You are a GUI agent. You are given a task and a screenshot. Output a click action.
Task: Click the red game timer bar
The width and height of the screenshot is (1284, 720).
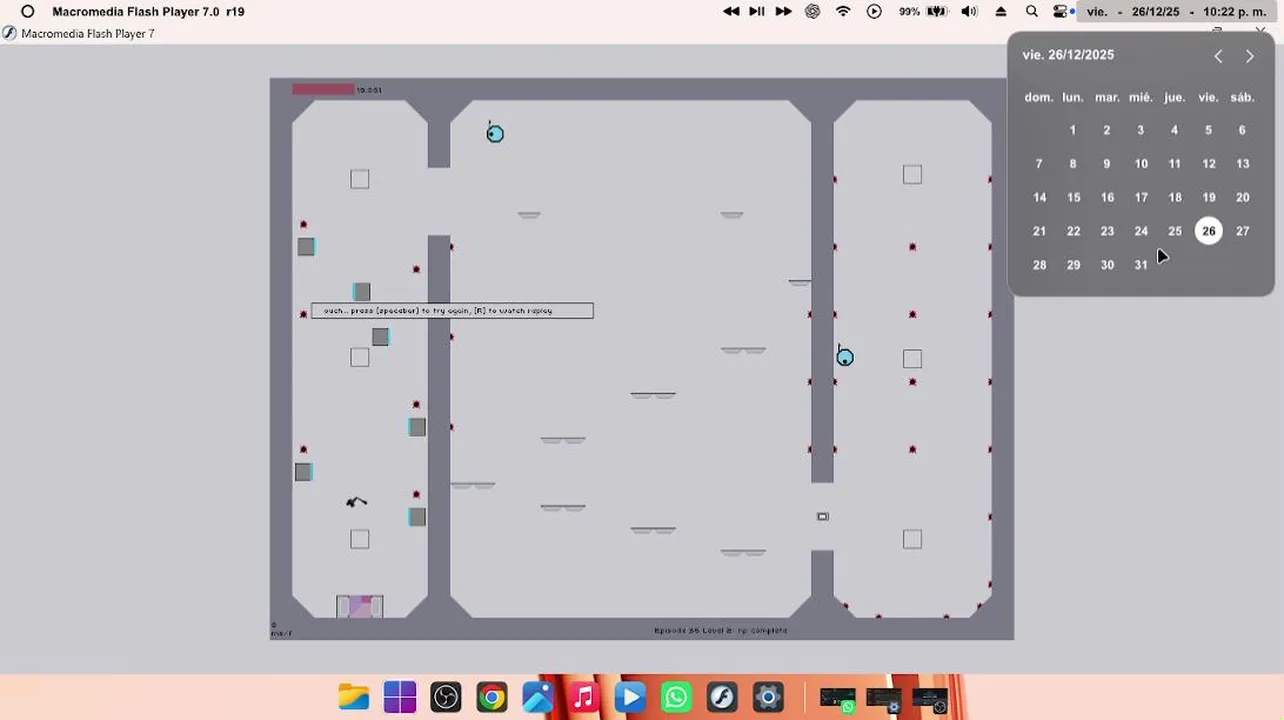(323, 90)
